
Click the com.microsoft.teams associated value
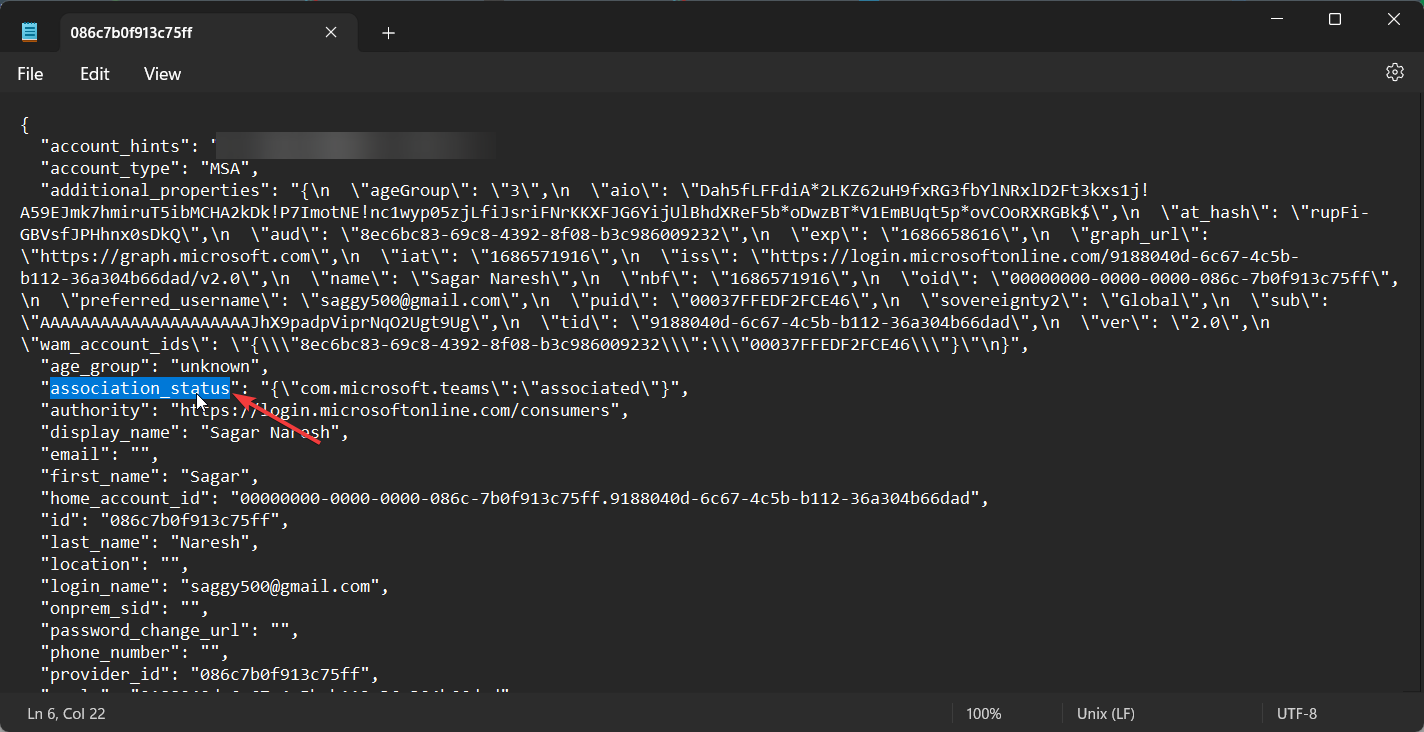pyautogui.click(x=470, y=388)
